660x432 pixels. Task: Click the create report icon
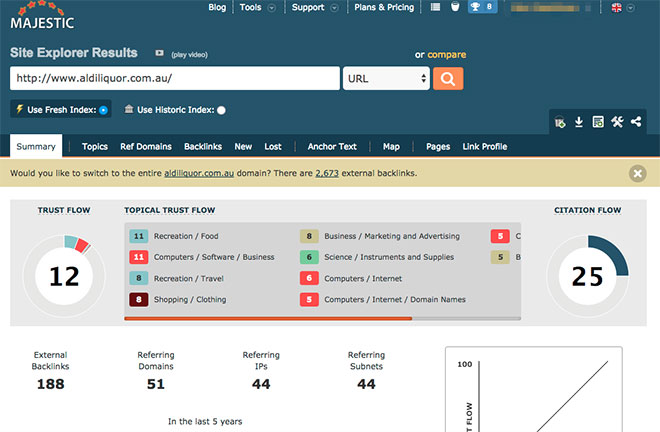598,122
